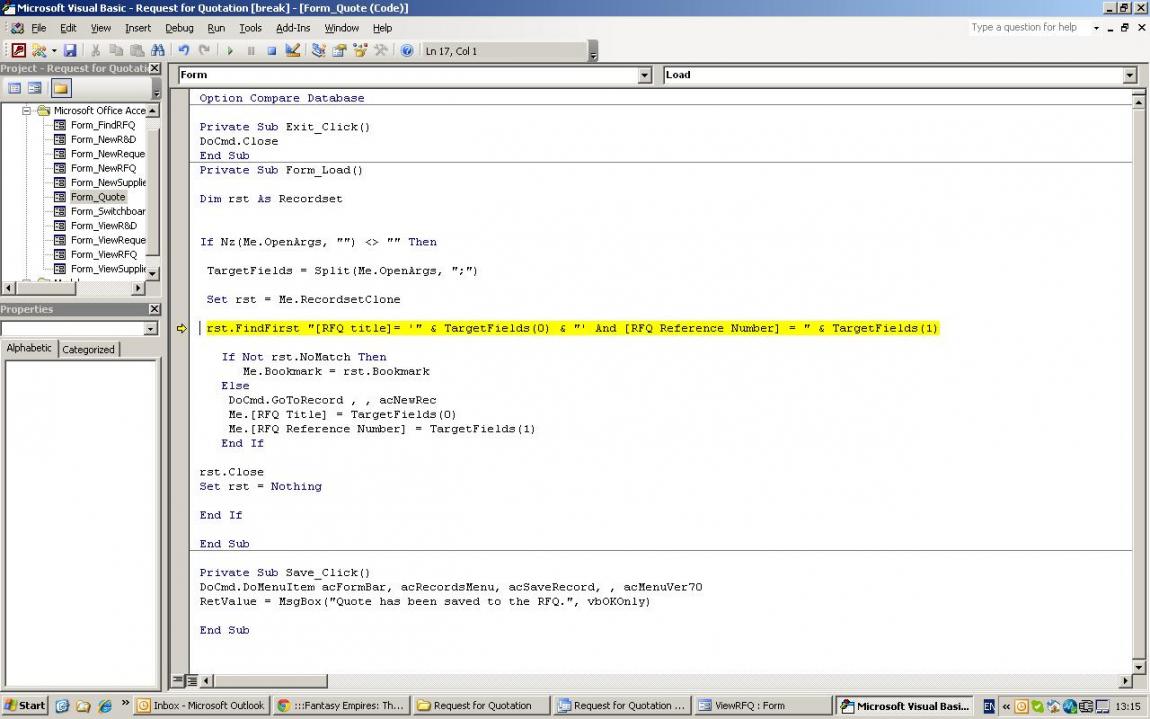Open the View menu
1150x719 pixels.
100,28
